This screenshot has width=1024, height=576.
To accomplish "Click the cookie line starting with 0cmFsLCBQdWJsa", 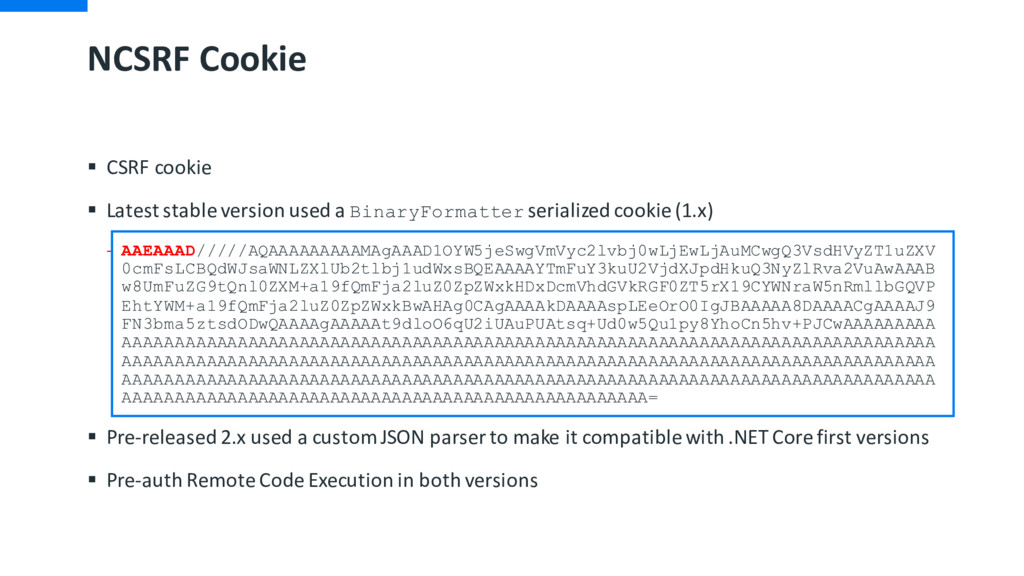I will 528,269.
